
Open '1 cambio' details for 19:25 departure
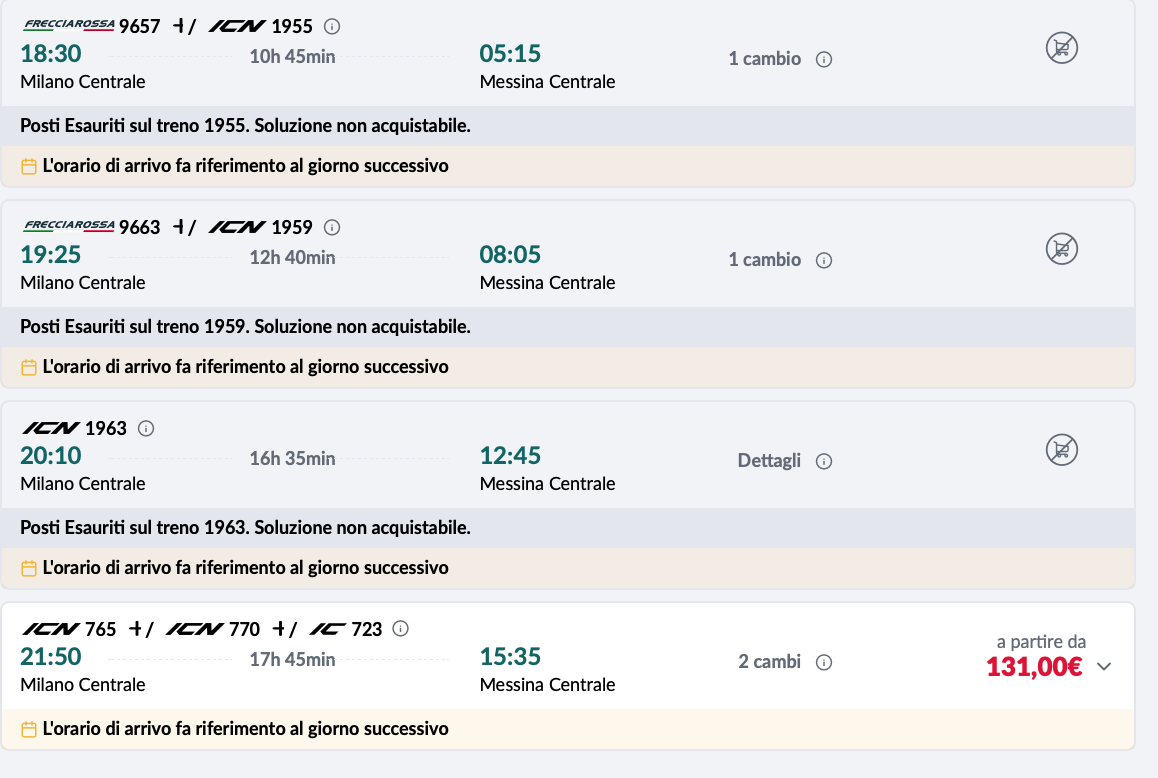(x=764, y=260)
